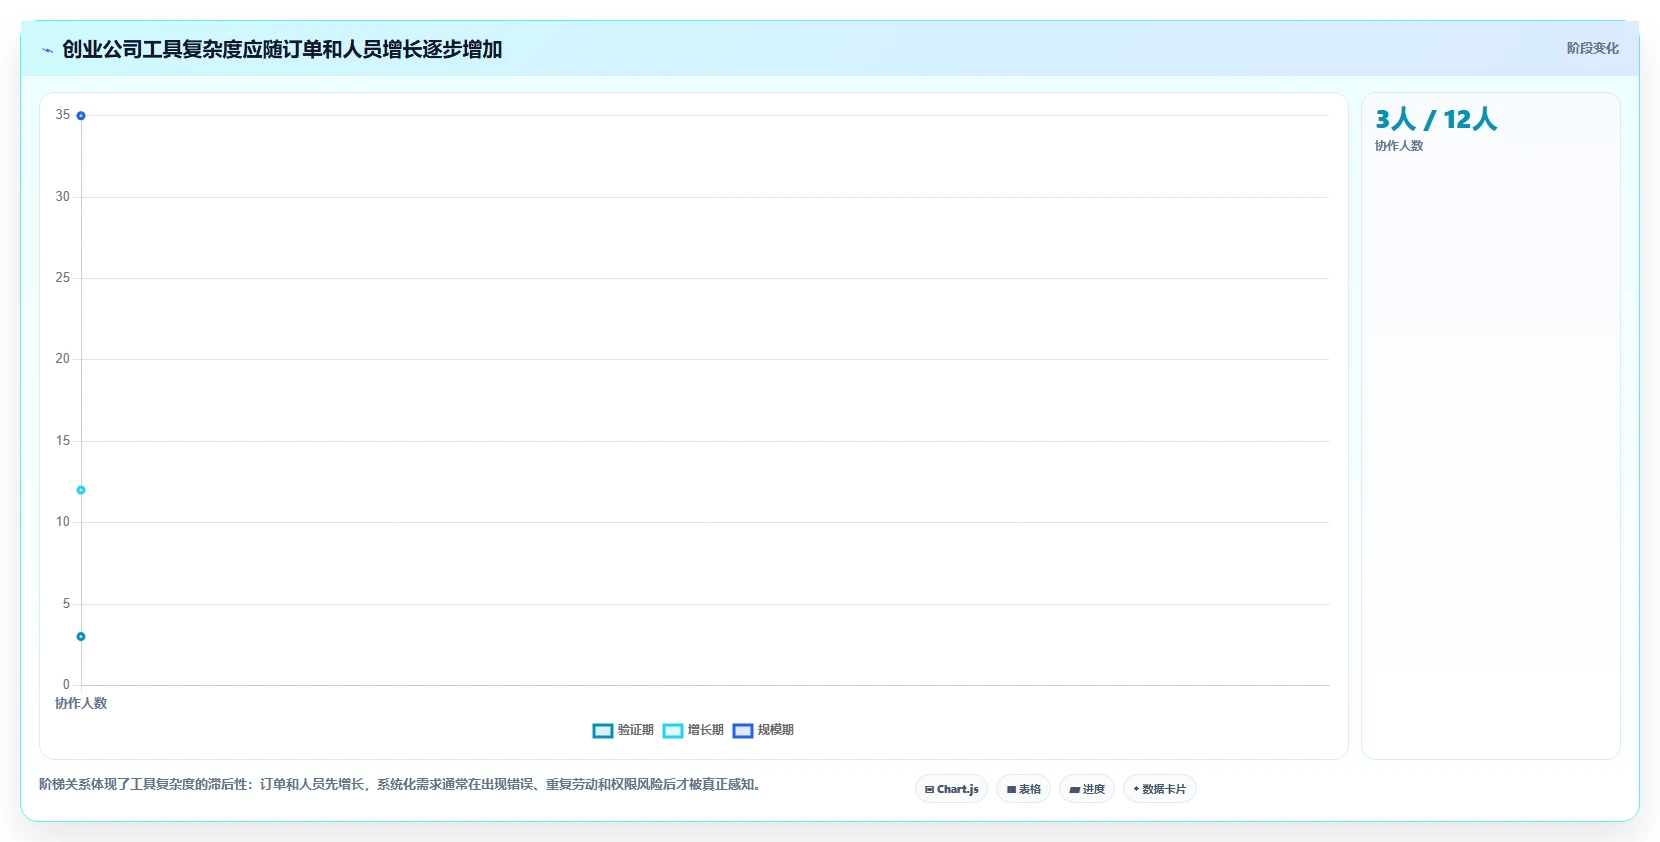Click the y-axis tick label 15
This screenshot has height=842, width=1660.
63,441
